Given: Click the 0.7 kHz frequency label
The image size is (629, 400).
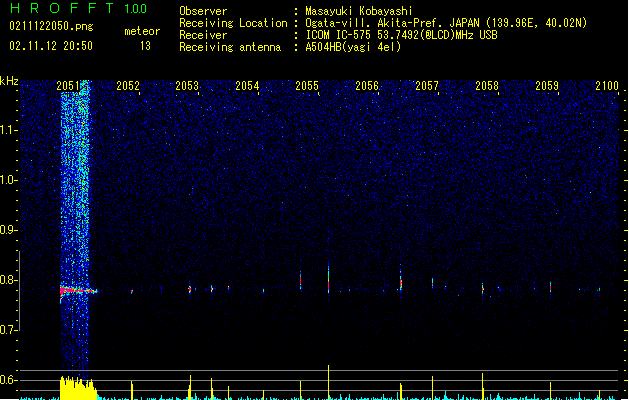Looking at the screenshot, I should point(9,330).
